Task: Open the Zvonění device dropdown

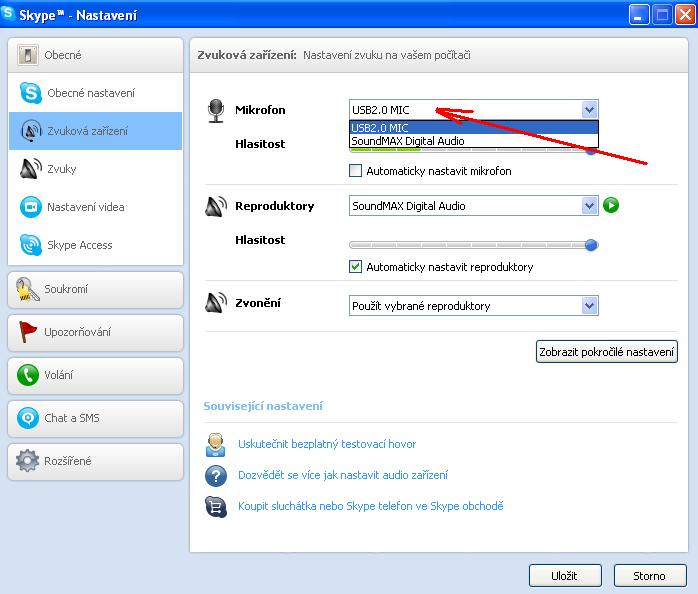Action: (x=589, y=306)
